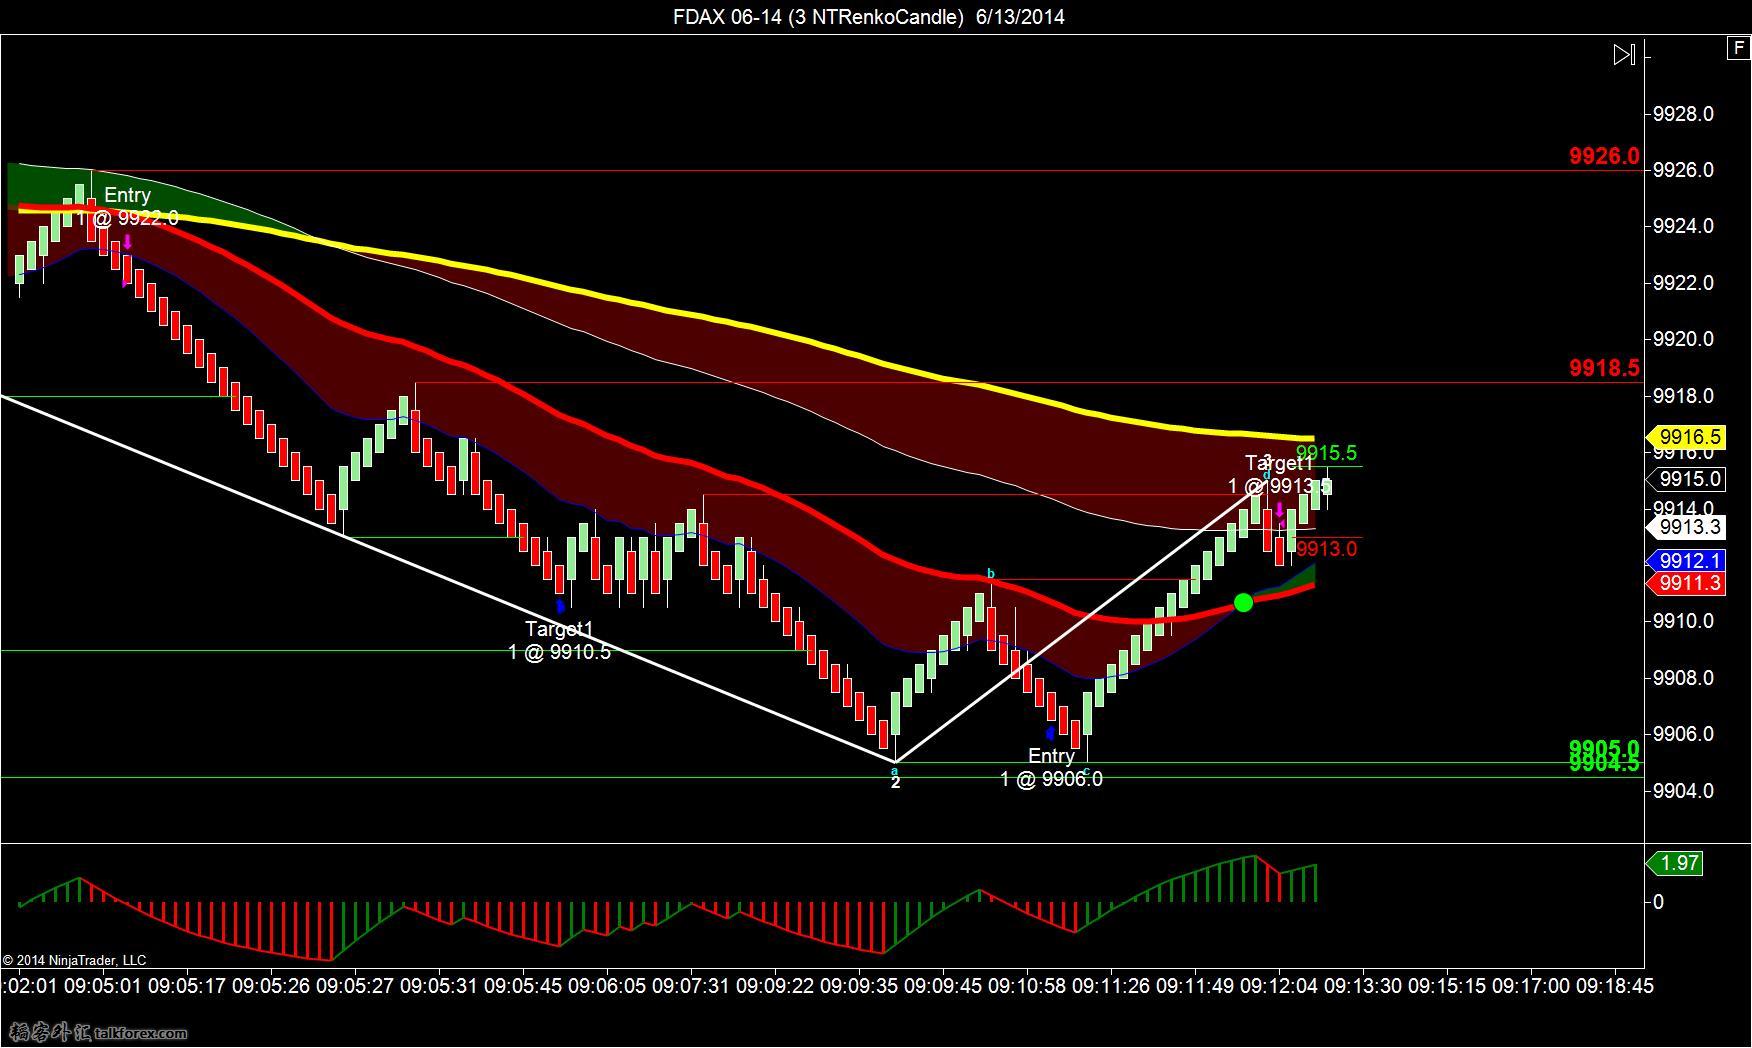The width and height of the screenshot is (1752, 1048).
Task: Click the green dot on the red moving average
Action: (x=1243, y=602)
